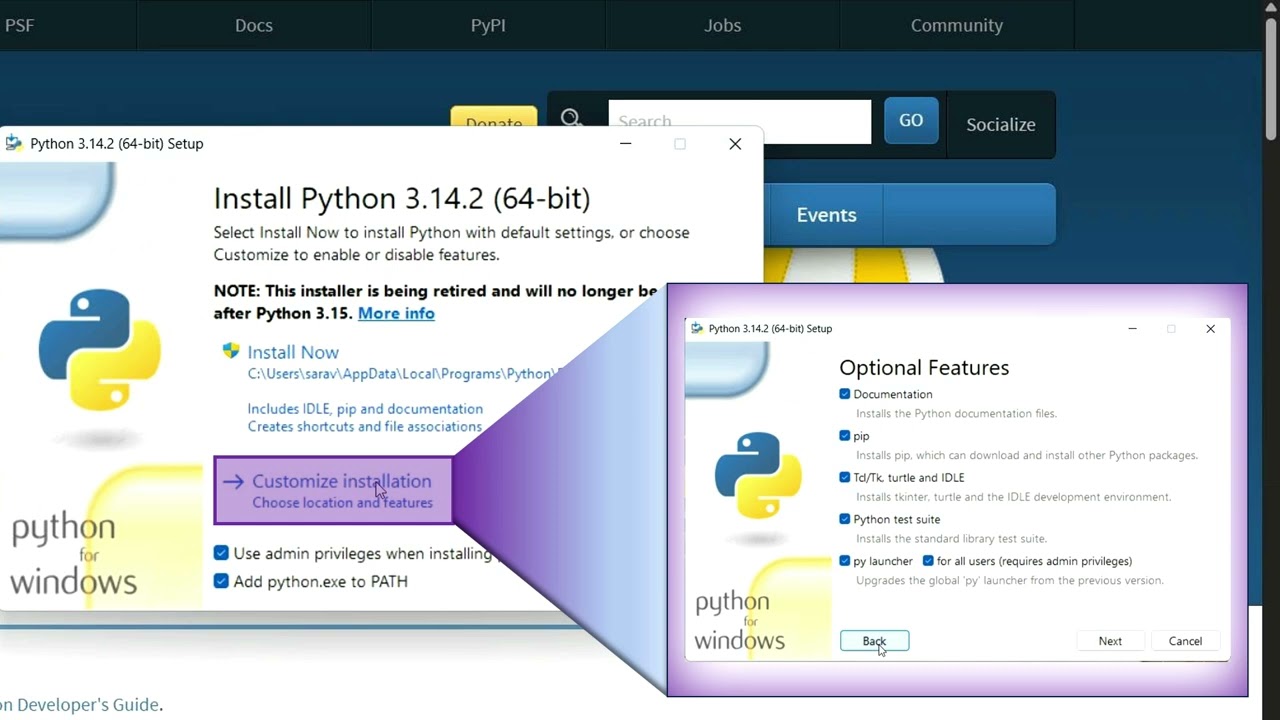Click the python.org Search input field
1280x720 pixels.
[x=740, y=121]
